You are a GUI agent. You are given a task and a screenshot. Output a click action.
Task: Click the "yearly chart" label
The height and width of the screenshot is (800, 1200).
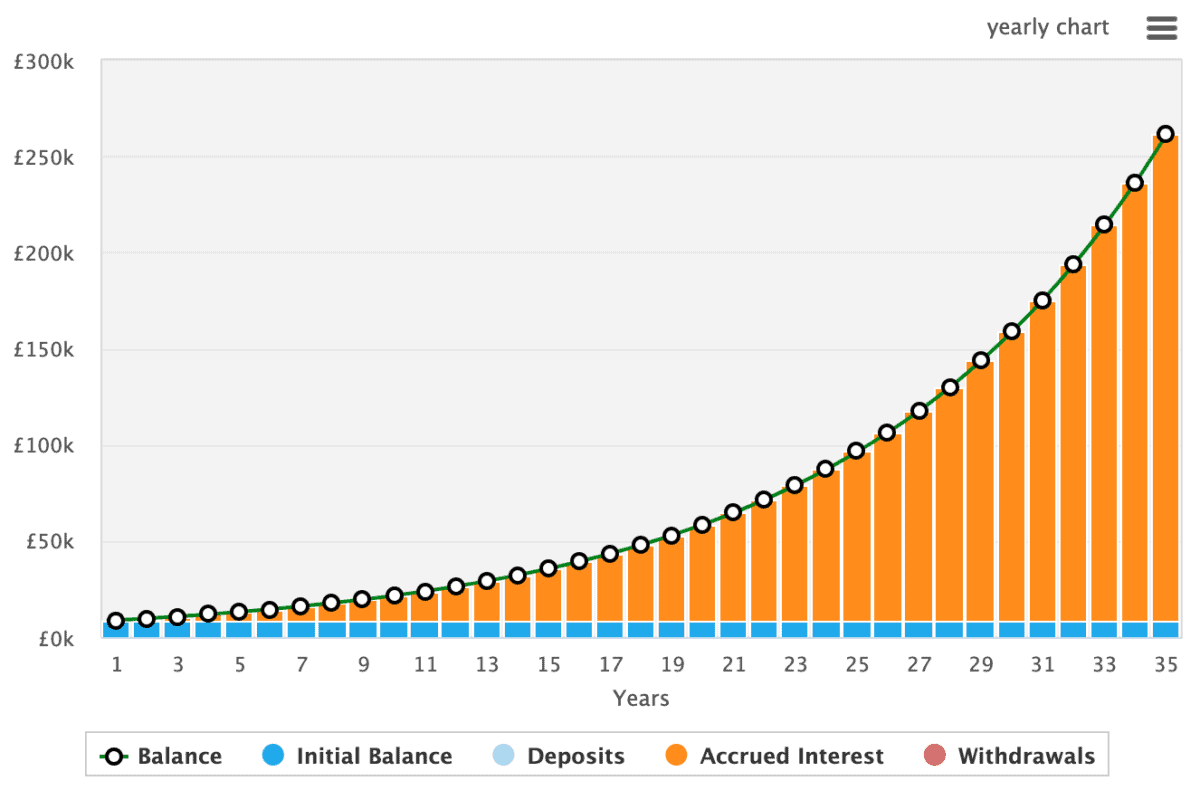point(1047,27)
